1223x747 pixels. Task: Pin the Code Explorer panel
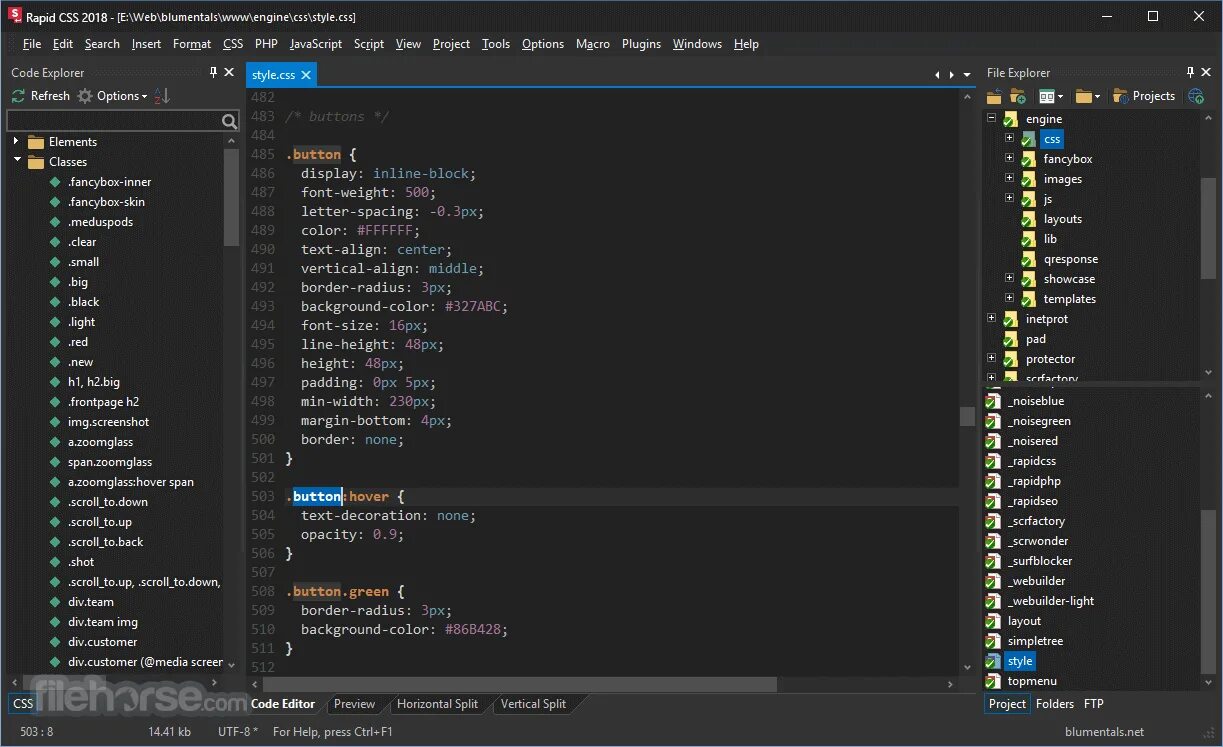[213, 72]
